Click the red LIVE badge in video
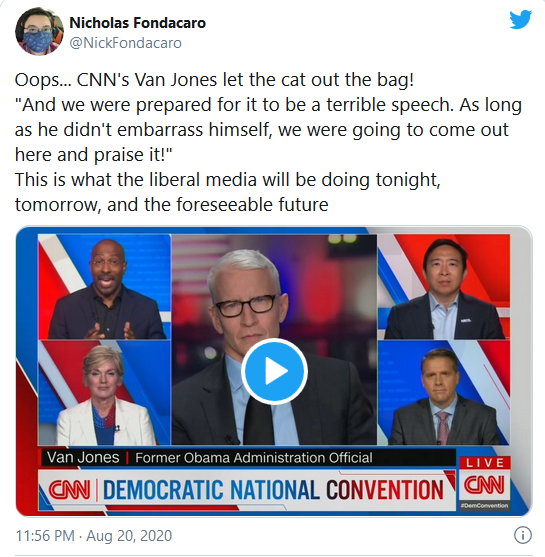Viewport: 545px width, 557px height. point(485,463)
